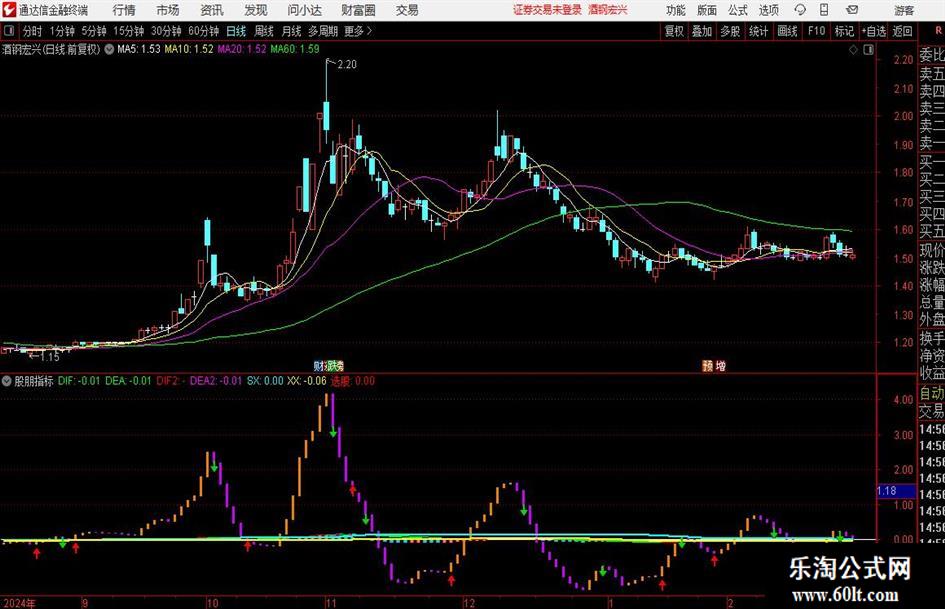Open the 发现 menu
Viewport: 945px width, 609px height.
point(256,10)
